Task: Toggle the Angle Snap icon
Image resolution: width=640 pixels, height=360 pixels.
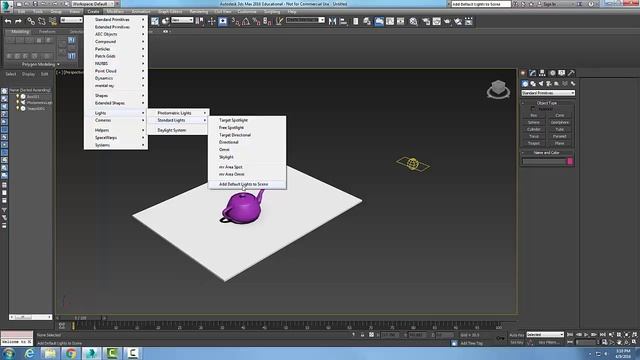Action: tap(246, 21)
